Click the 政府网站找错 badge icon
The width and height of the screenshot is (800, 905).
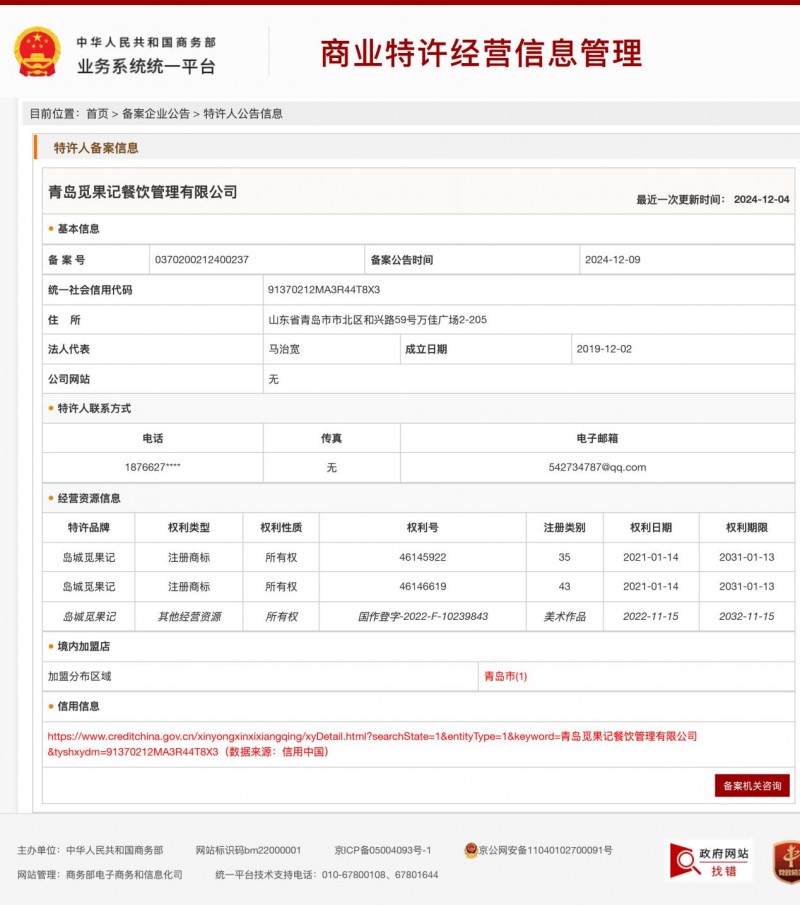pyautogui.click(x=709, y=860)
